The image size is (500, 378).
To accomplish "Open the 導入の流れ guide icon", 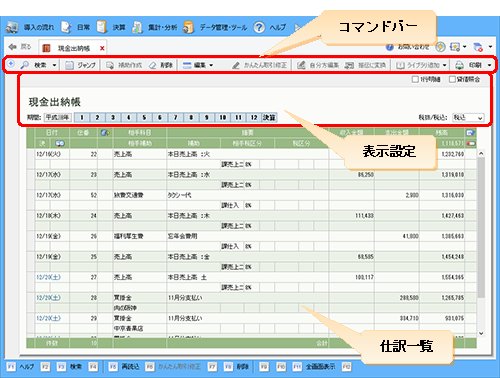I will coord(12,27).
